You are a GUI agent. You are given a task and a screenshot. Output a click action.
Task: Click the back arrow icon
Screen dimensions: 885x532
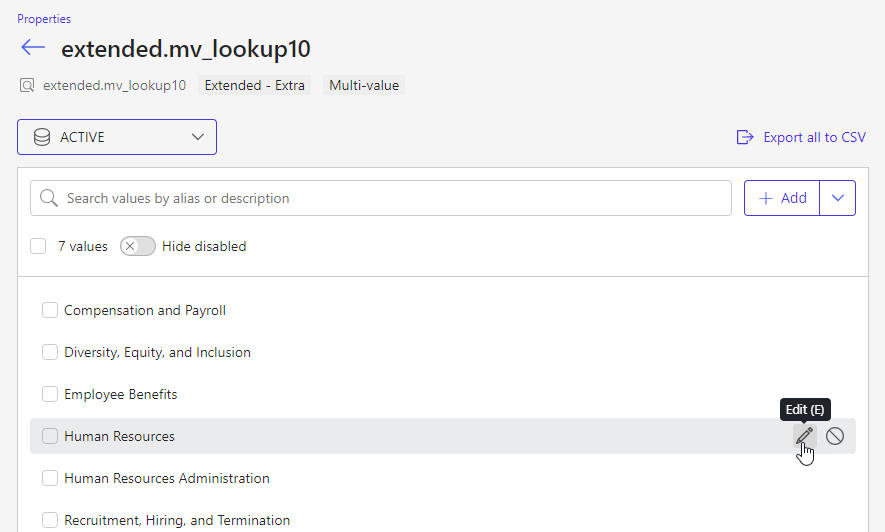pos(33,48)
